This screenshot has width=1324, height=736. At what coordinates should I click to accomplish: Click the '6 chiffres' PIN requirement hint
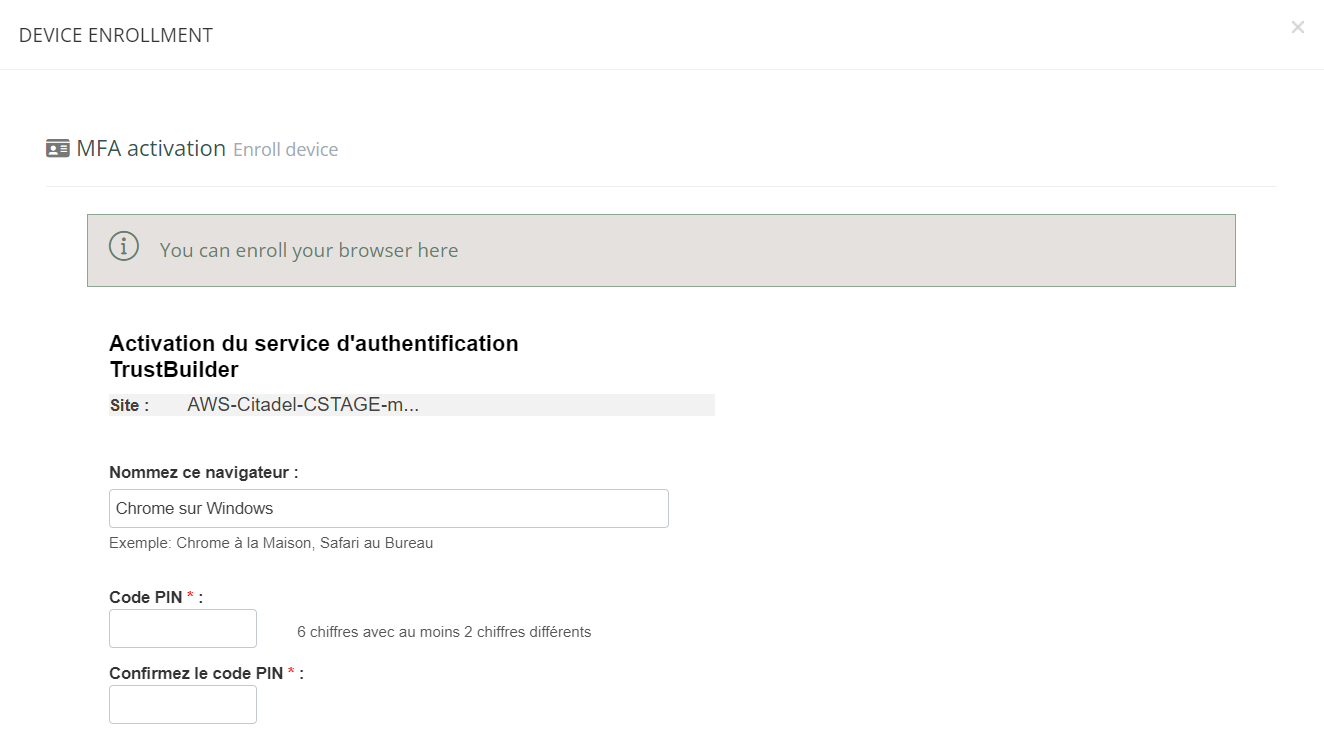(444, 632)
